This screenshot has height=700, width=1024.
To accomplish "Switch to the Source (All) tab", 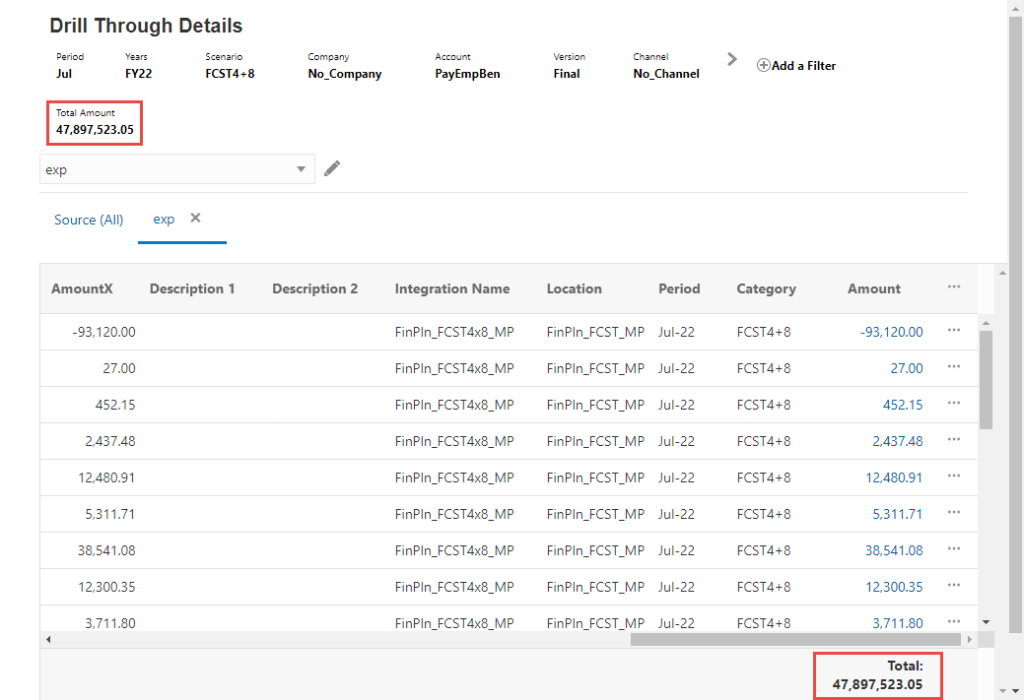I will coord(89,220).
